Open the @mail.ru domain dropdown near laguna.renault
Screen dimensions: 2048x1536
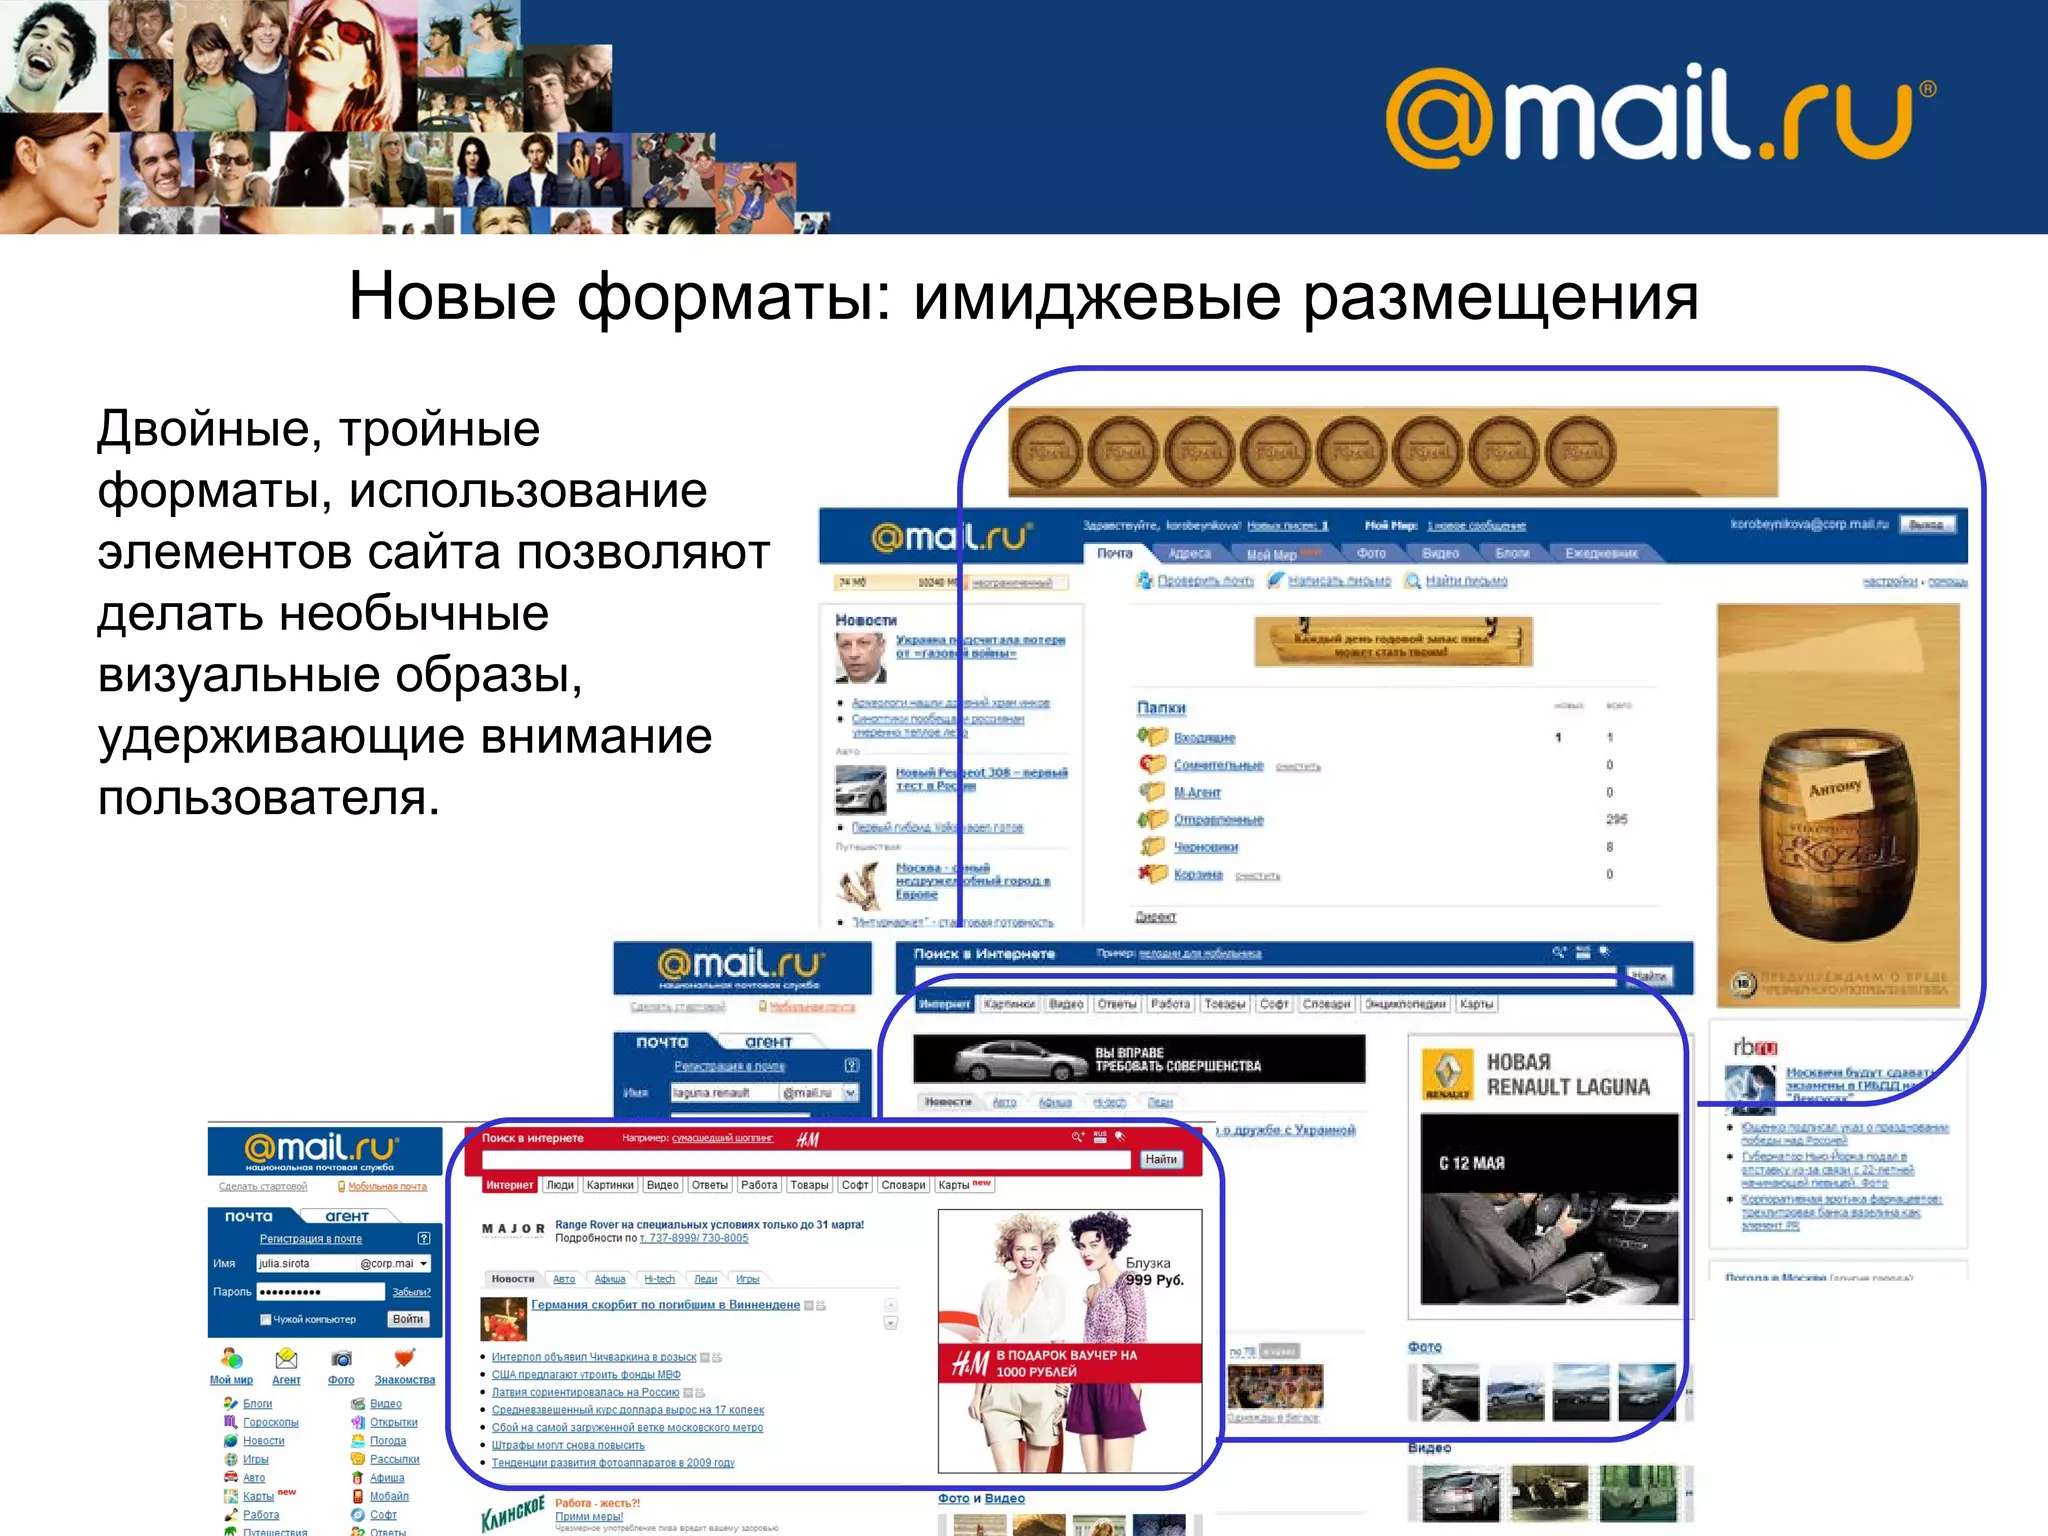(851, 1093)
